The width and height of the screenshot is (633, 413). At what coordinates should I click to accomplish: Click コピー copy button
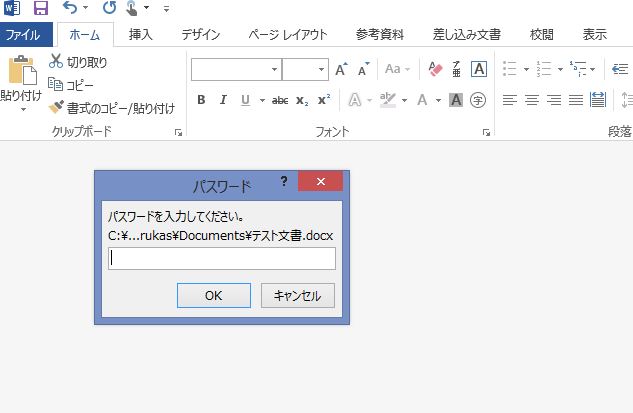click(x=71, y=85)
